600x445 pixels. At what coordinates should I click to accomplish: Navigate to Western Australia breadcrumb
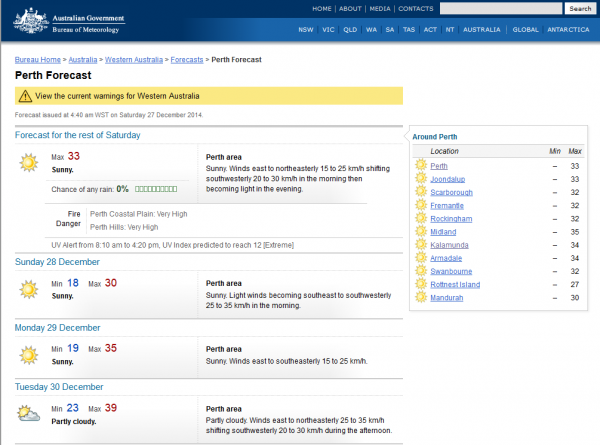(134, 59)
